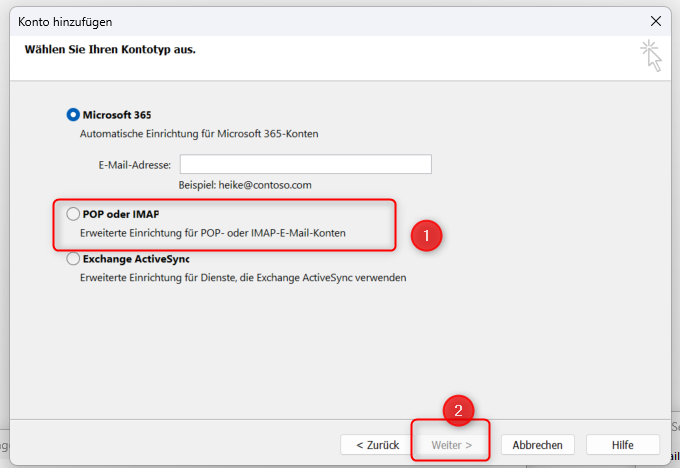Click the E-Mail-Adresse field label
This screenshot has height=468, width=680.
click(x=134, y=165)
